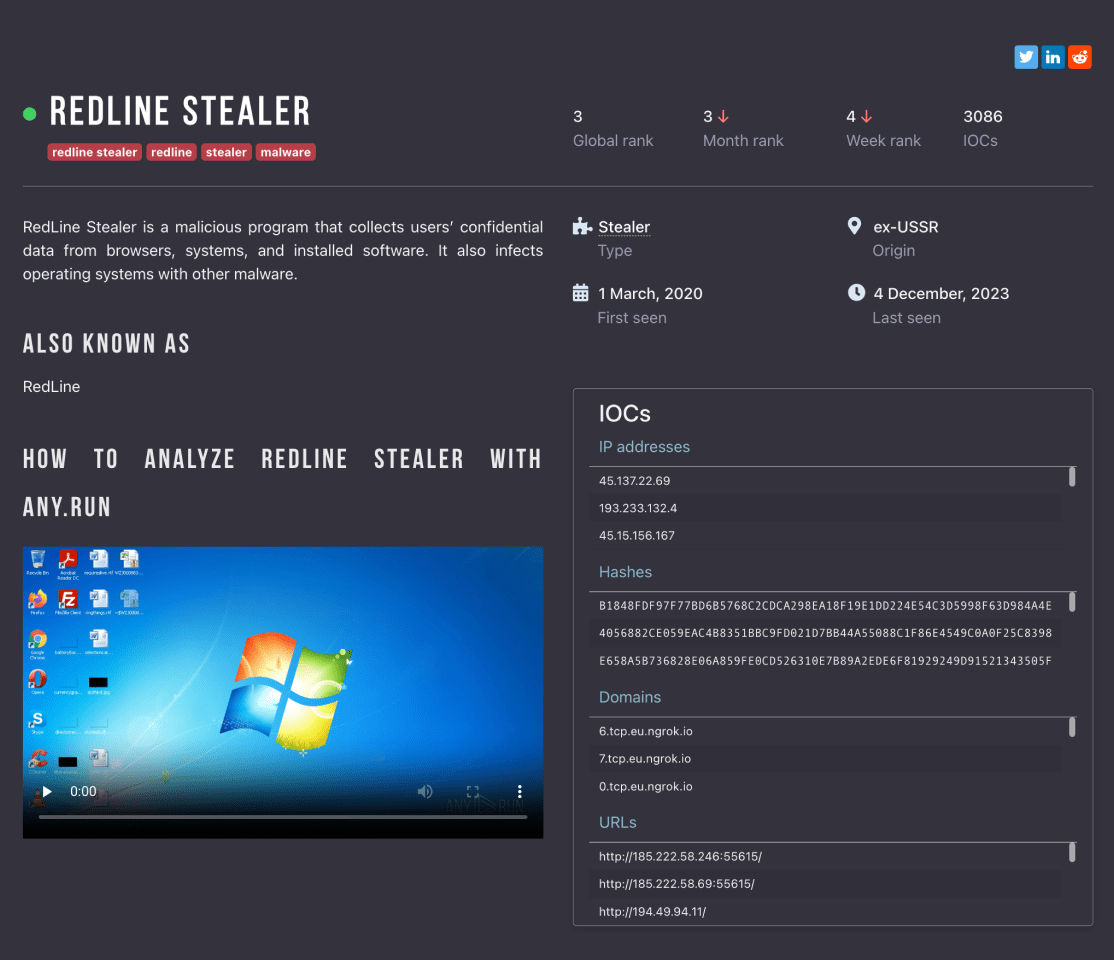
Task: Share the page on Twitter
Action: (x=1025, y=57)
